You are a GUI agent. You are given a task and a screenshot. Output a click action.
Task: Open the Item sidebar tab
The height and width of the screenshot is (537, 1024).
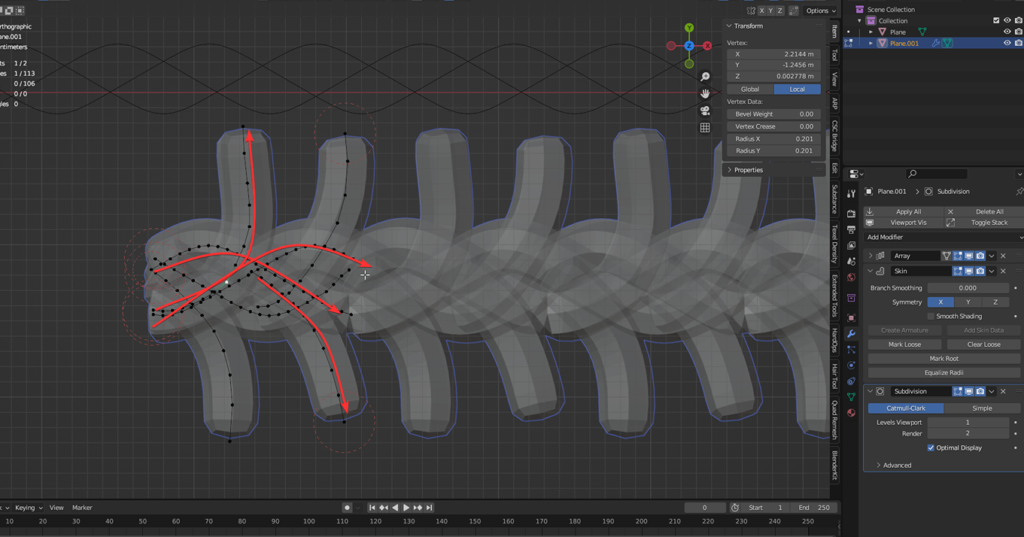click(834, 34)
